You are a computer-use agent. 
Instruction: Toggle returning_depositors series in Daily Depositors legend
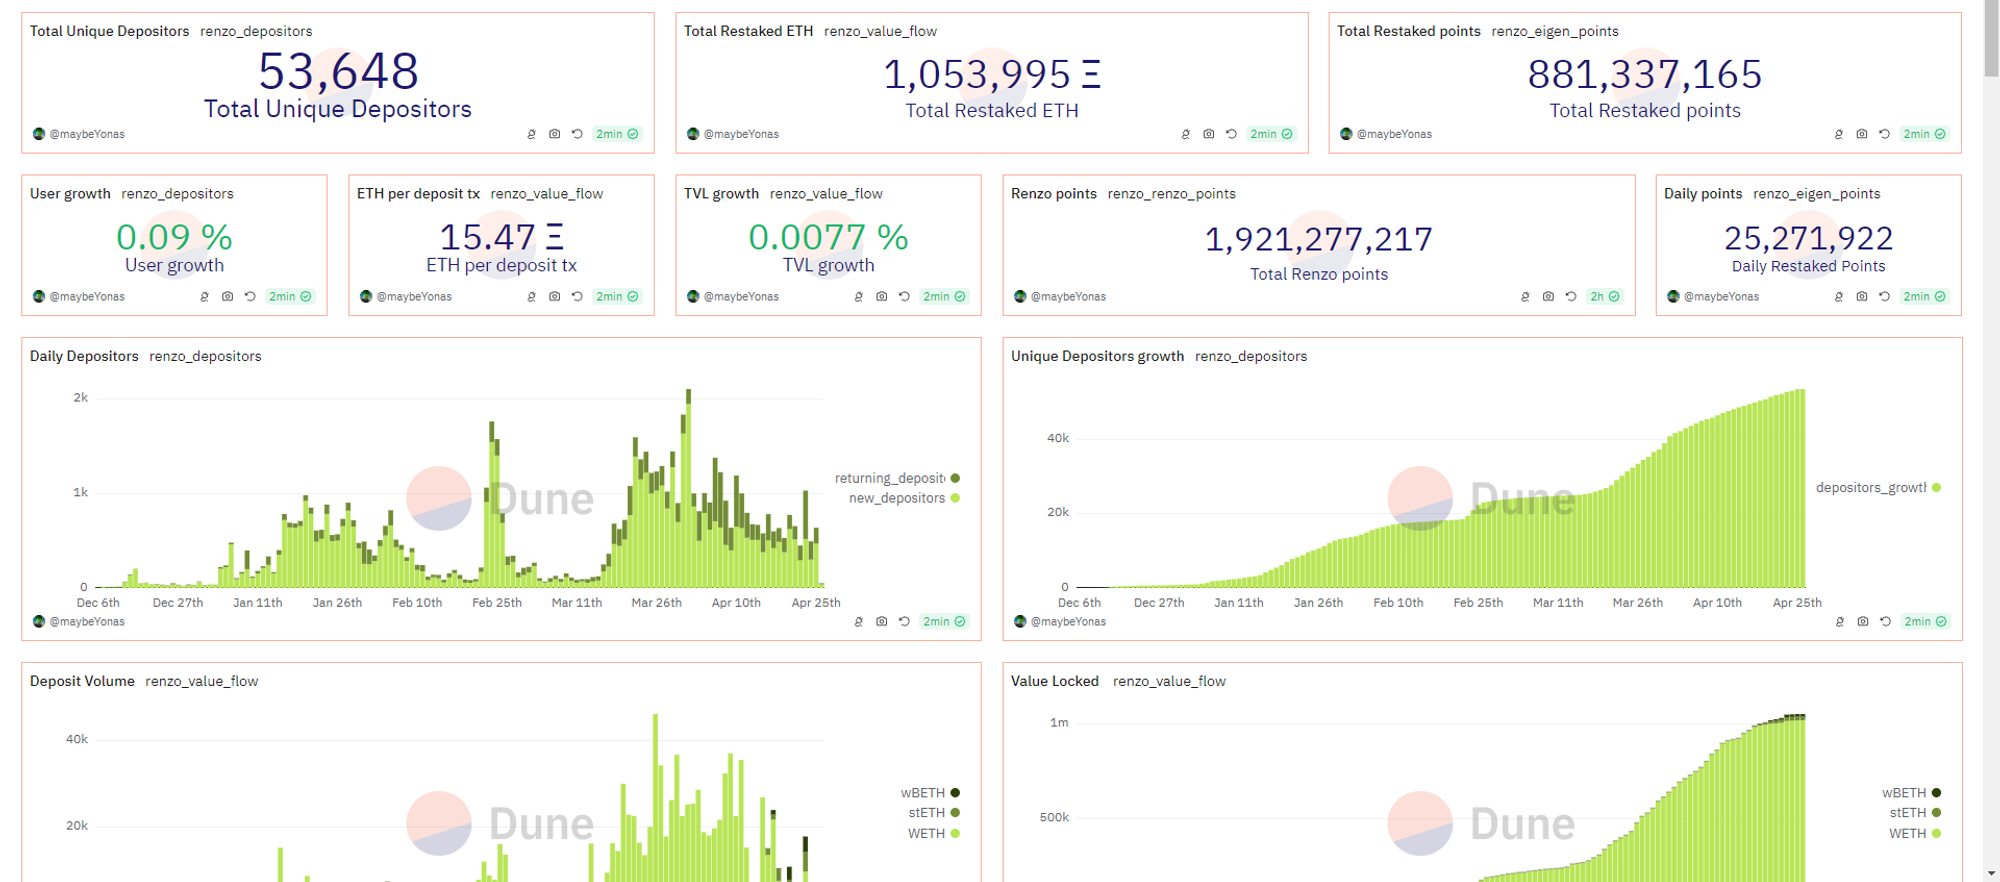click(x=890, y=478)
